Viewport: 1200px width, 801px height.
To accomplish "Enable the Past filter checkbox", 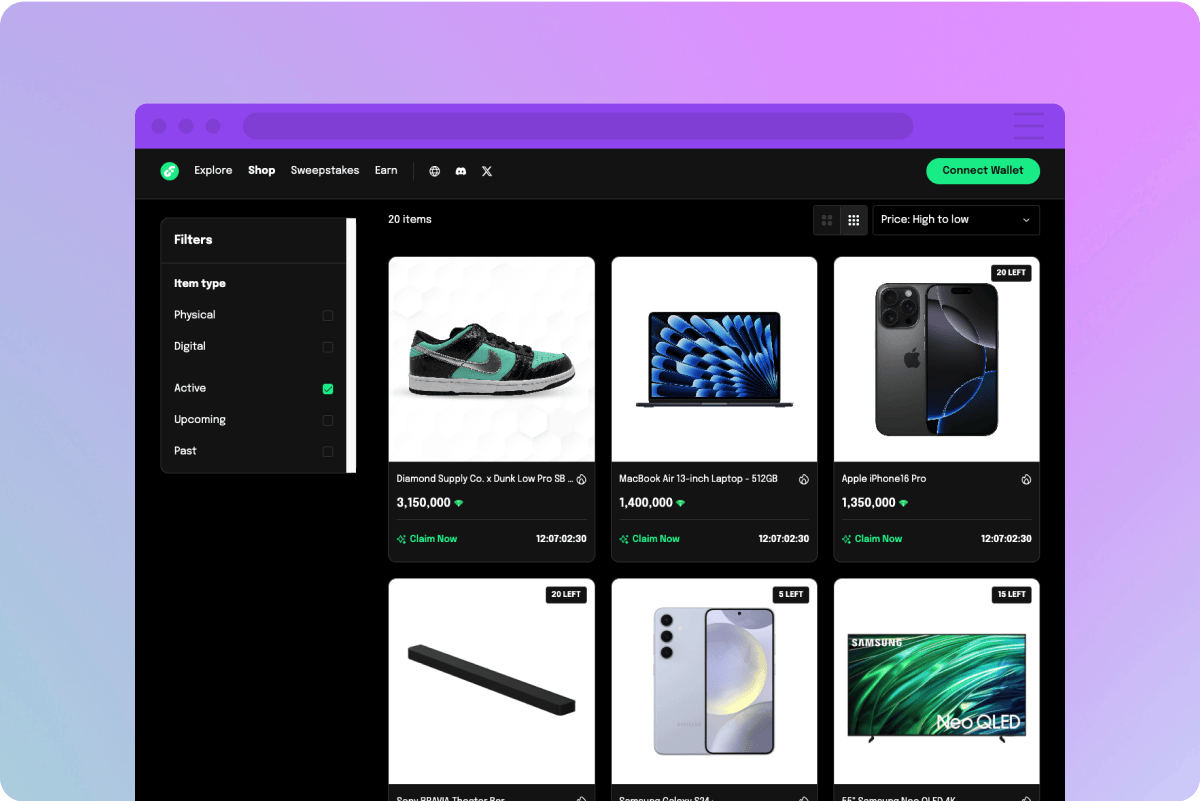I will pos(328,452).
